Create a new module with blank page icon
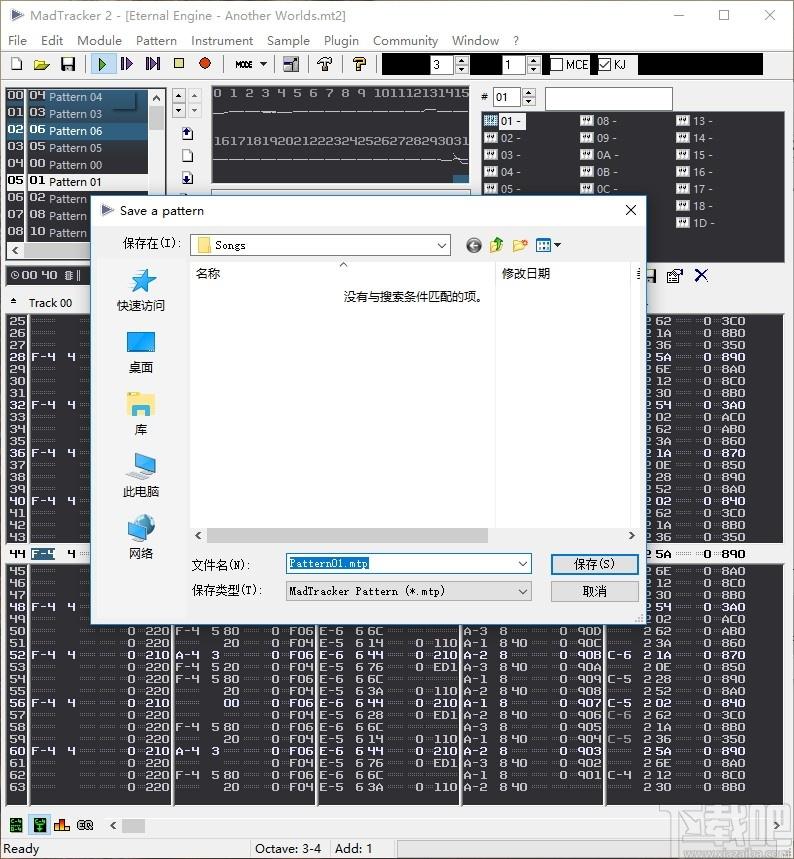 [17, 64]
